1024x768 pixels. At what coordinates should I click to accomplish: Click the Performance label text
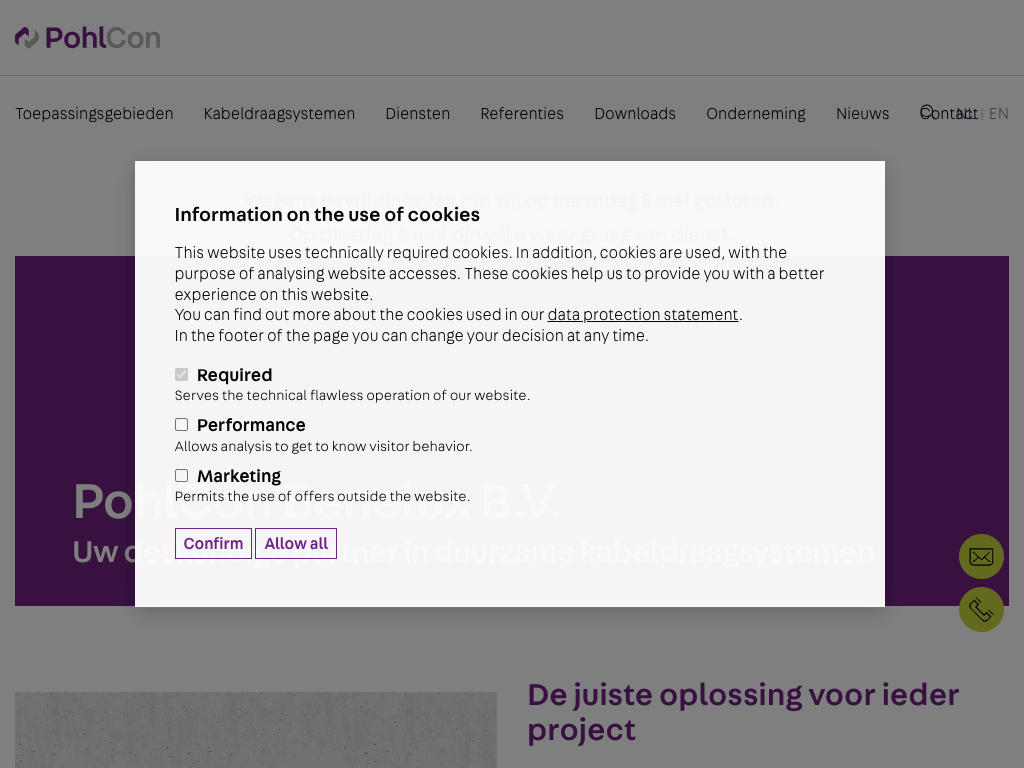[251, 425]
